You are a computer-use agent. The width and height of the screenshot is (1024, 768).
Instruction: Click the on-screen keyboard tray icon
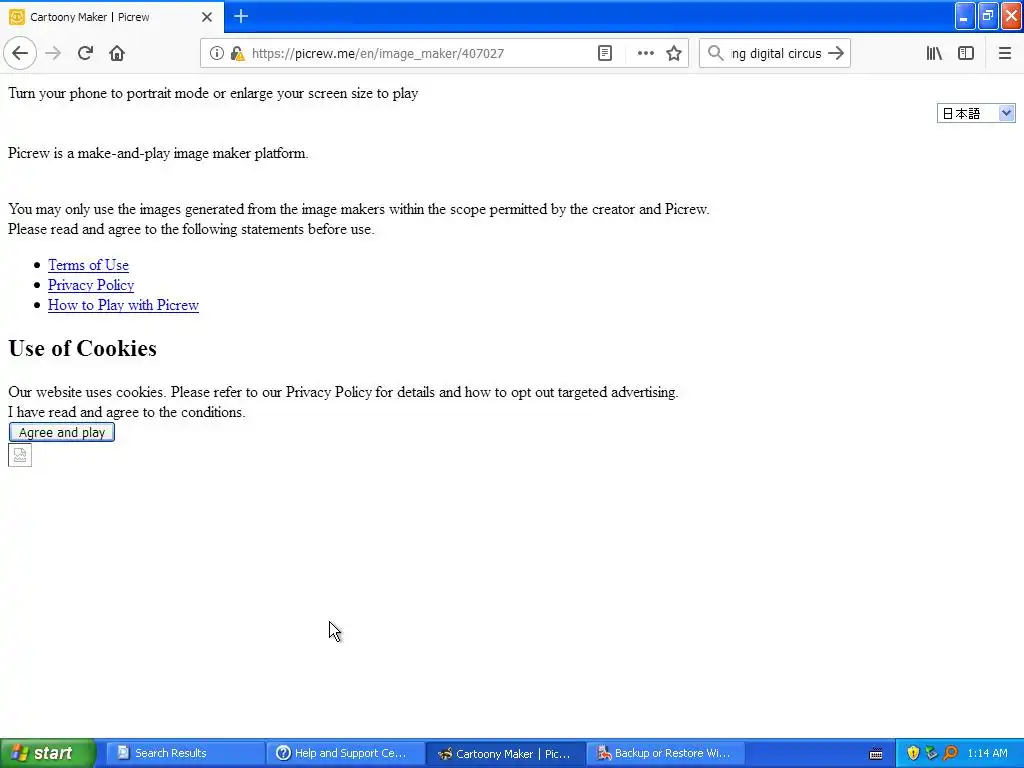pos(876,754)
